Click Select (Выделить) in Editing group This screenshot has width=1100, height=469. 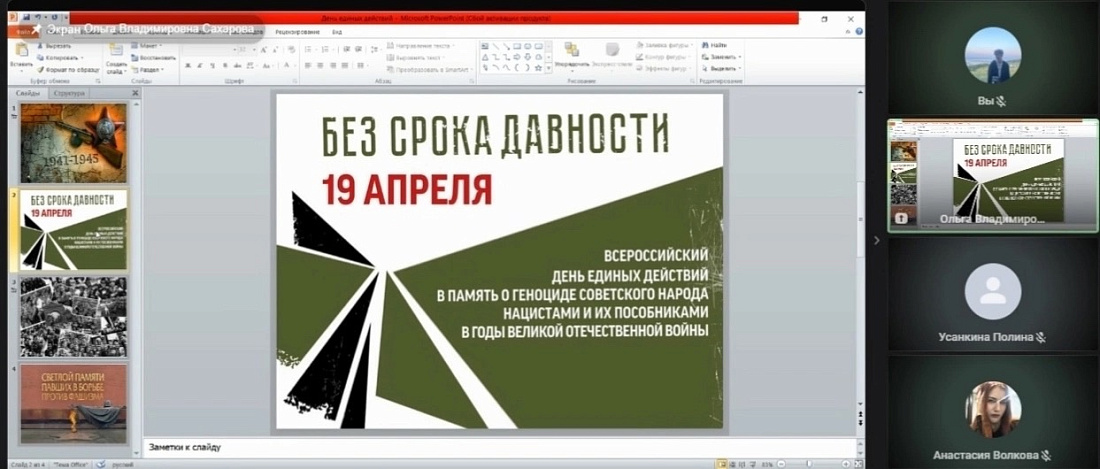tap(721, 69)
